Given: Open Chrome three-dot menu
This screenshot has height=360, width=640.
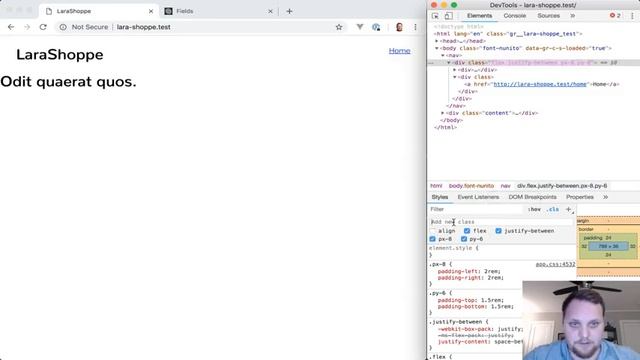Looking at the screenshot, I should pos(415,27).
